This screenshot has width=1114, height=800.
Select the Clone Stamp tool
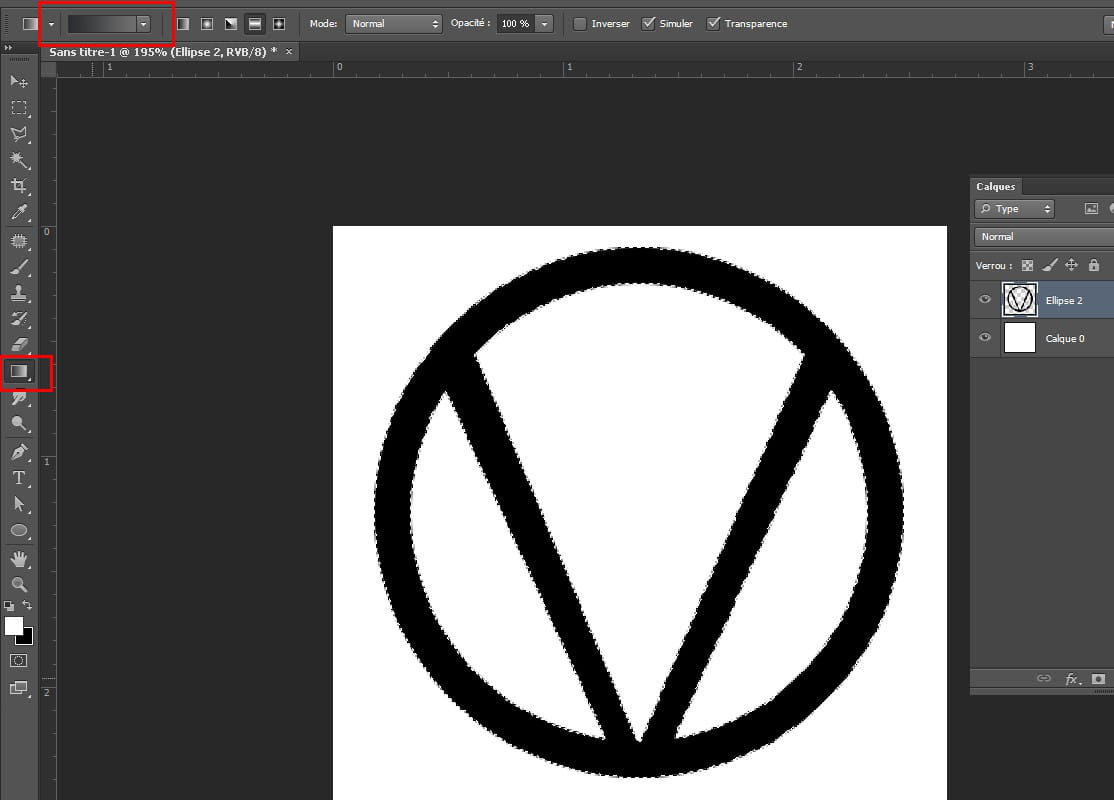coord(19,293)
